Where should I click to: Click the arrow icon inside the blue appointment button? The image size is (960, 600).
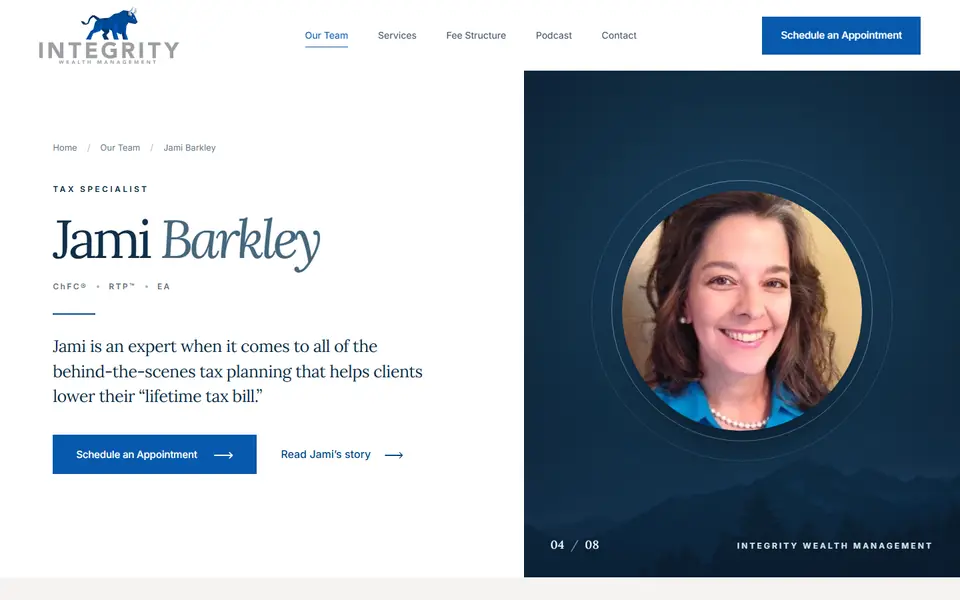pos(223,455)
